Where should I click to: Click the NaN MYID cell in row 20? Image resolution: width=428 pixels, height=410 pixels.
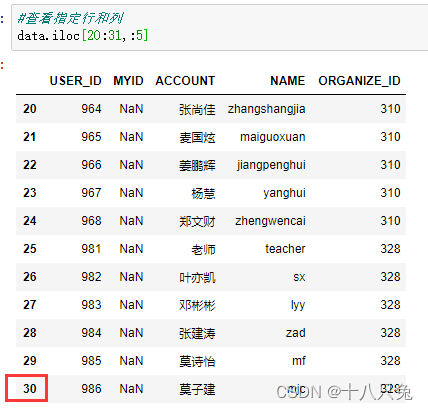tap(131, 109)
